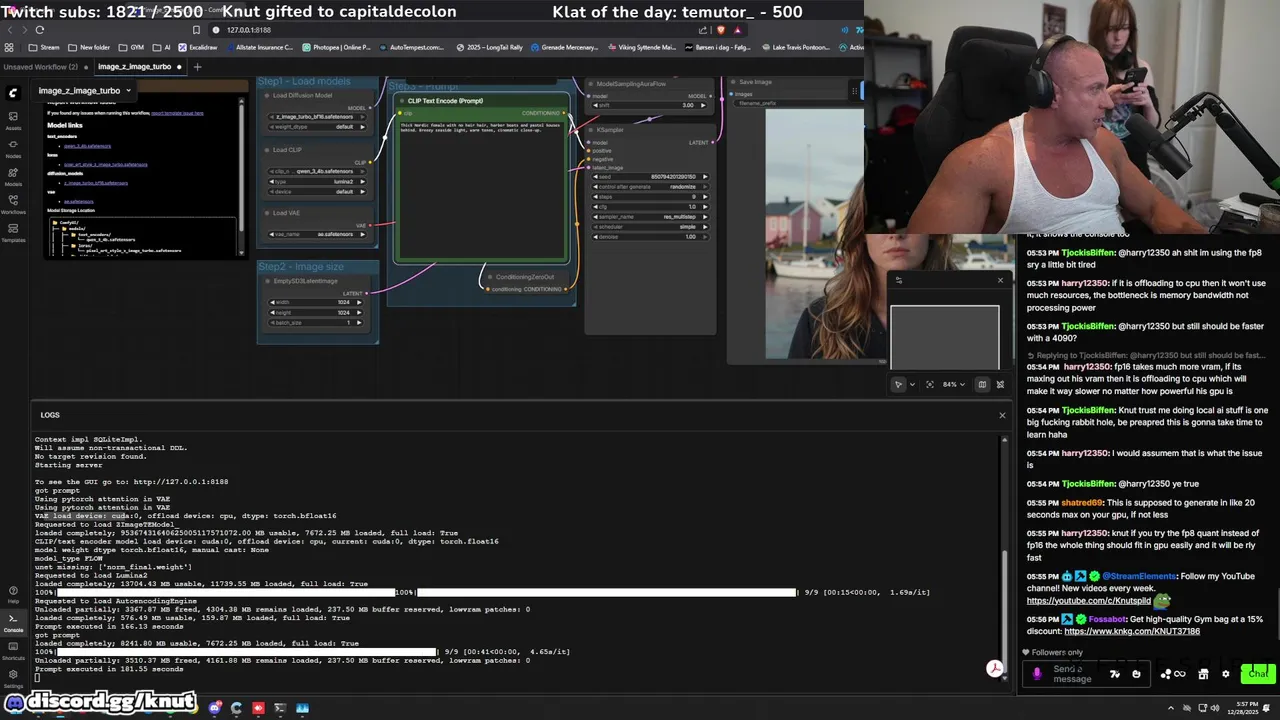Open browser apps grid icon
This screenshot has height=720, width=1280.
point(9,47)
